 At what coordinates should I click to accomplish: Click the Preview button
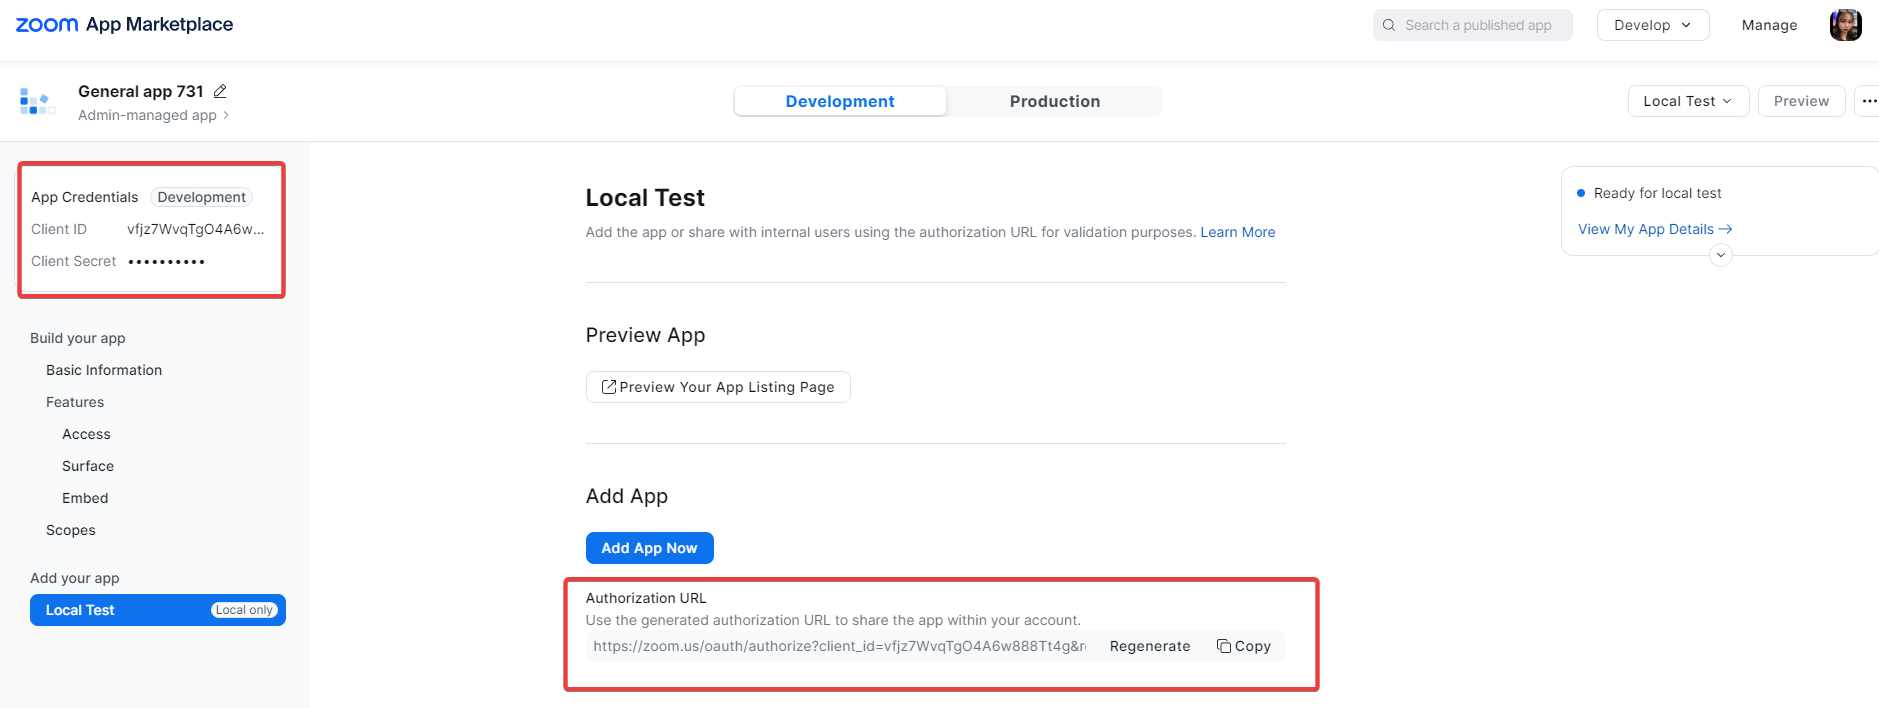1801,101
